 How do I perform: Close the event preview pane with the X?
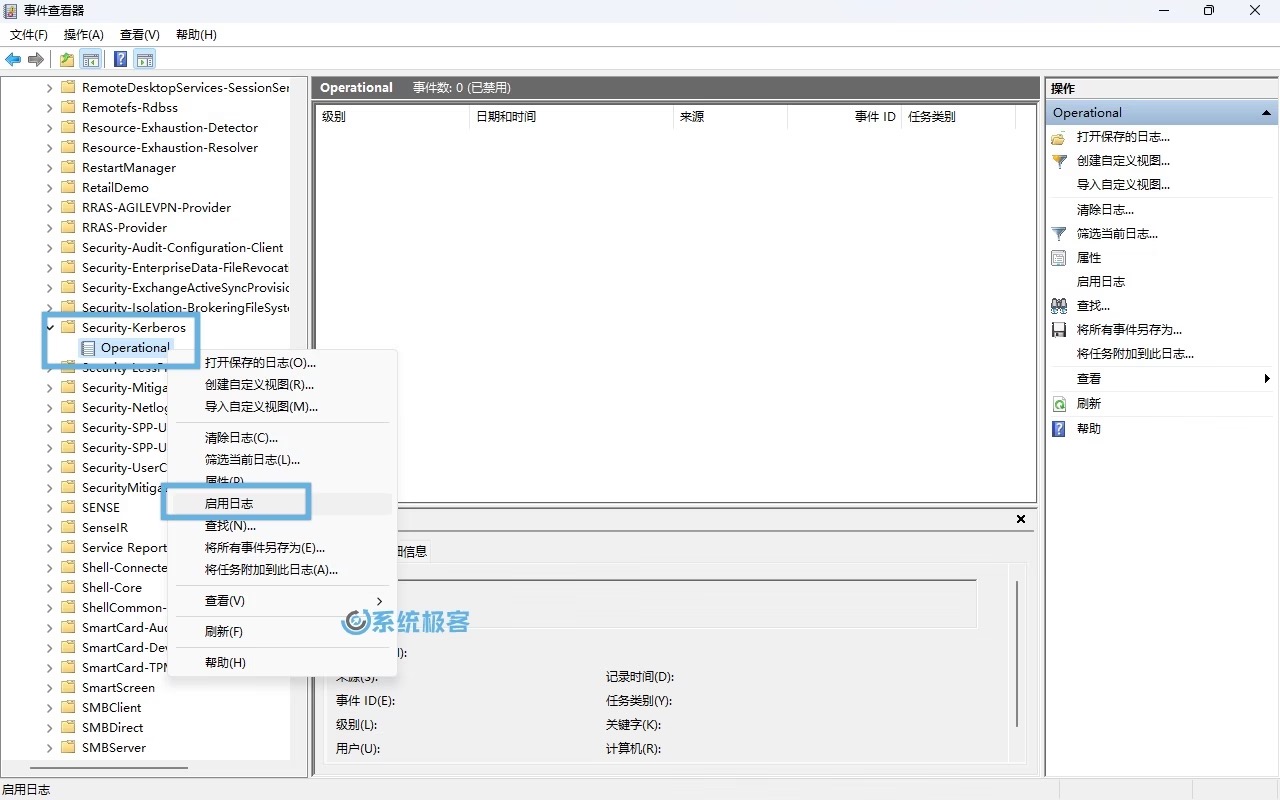[x=1021, y=519]
